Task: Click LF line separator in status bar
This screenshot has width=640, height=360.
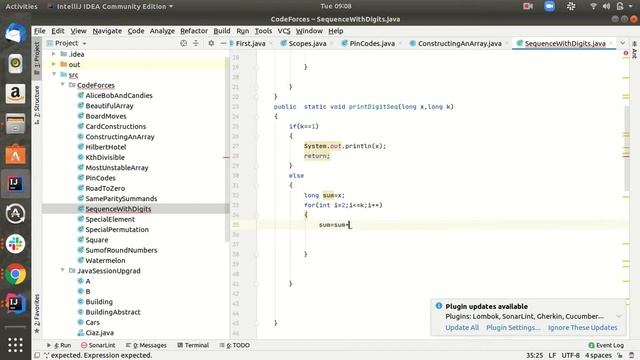Action: [552, 356]
